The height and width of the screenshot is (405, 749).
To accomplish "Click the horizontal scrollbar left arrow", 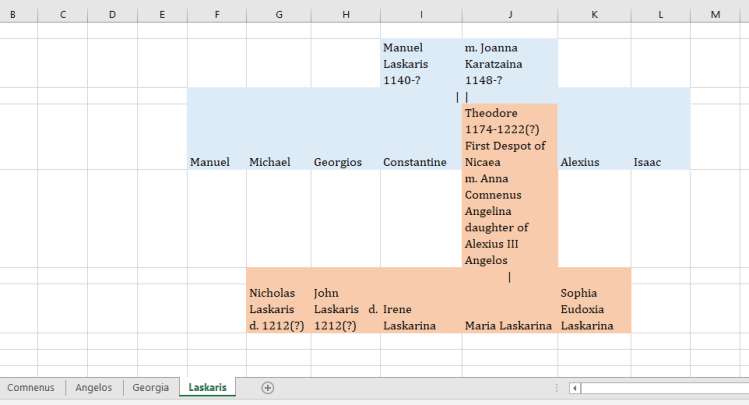I will pyautogui.click(x=575, y=388).
